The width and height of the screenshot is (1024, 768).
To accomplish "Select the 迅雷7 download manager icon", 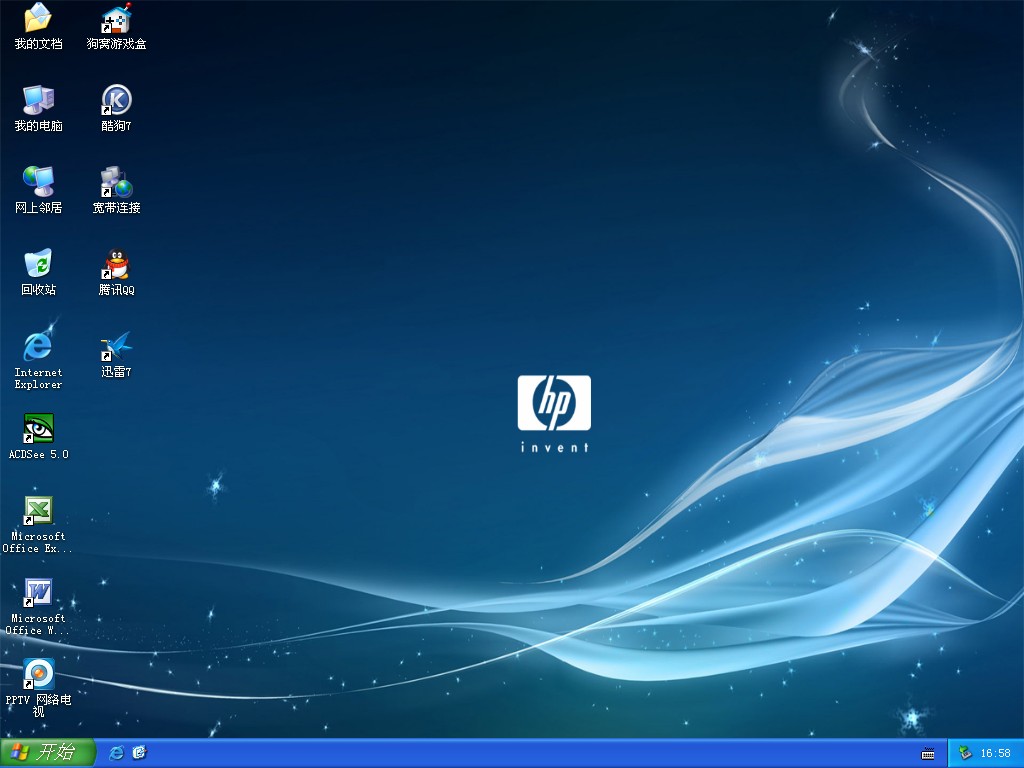I will (116, 346).
